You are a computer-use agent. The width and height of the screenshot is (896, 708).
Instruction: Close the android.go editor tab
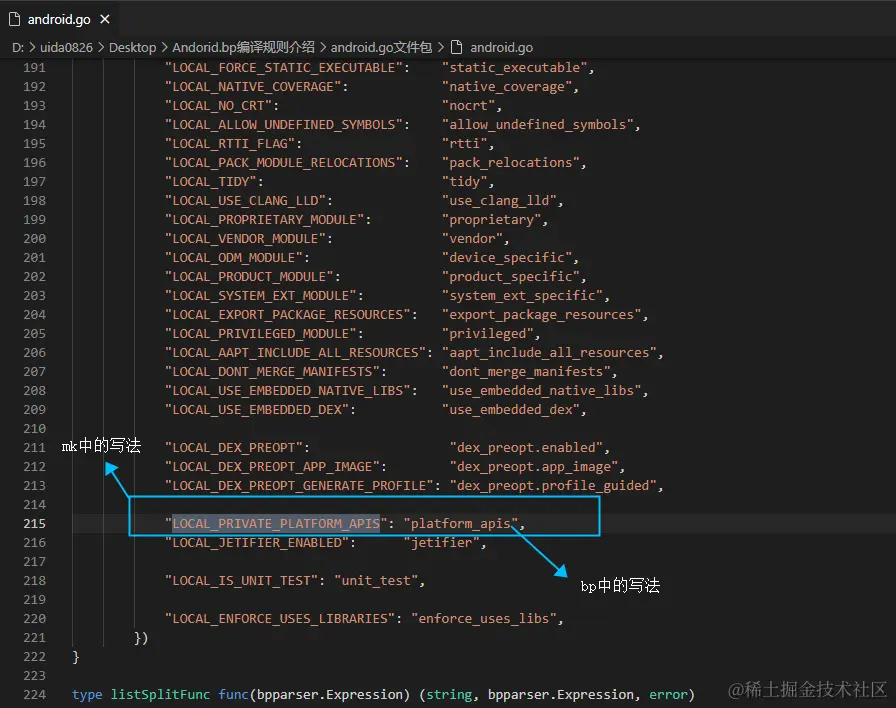point(105,18)
